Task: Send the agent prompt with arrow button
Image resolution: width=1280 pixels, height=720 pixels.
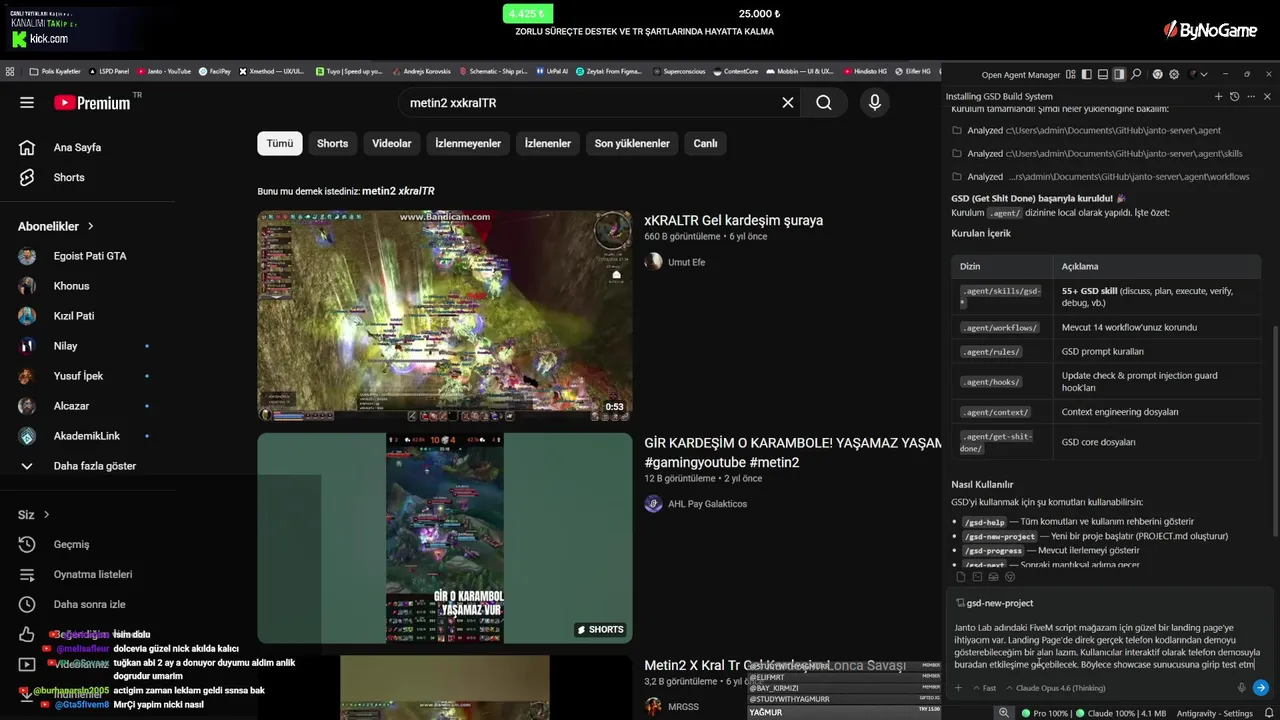Action: pos(1261,688)
